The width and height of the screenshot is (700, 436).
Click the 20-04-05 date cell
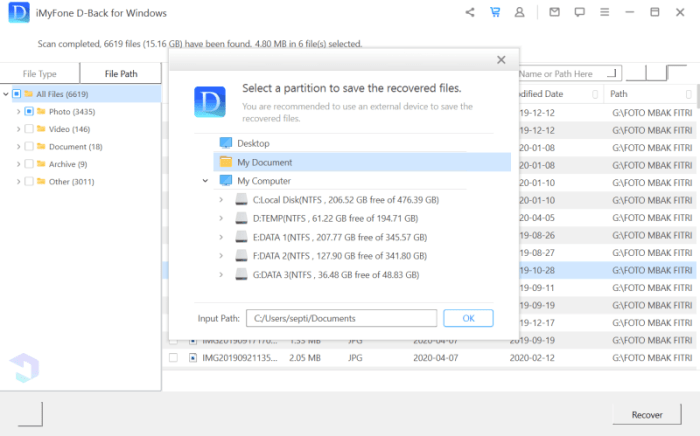coord(537,218)
